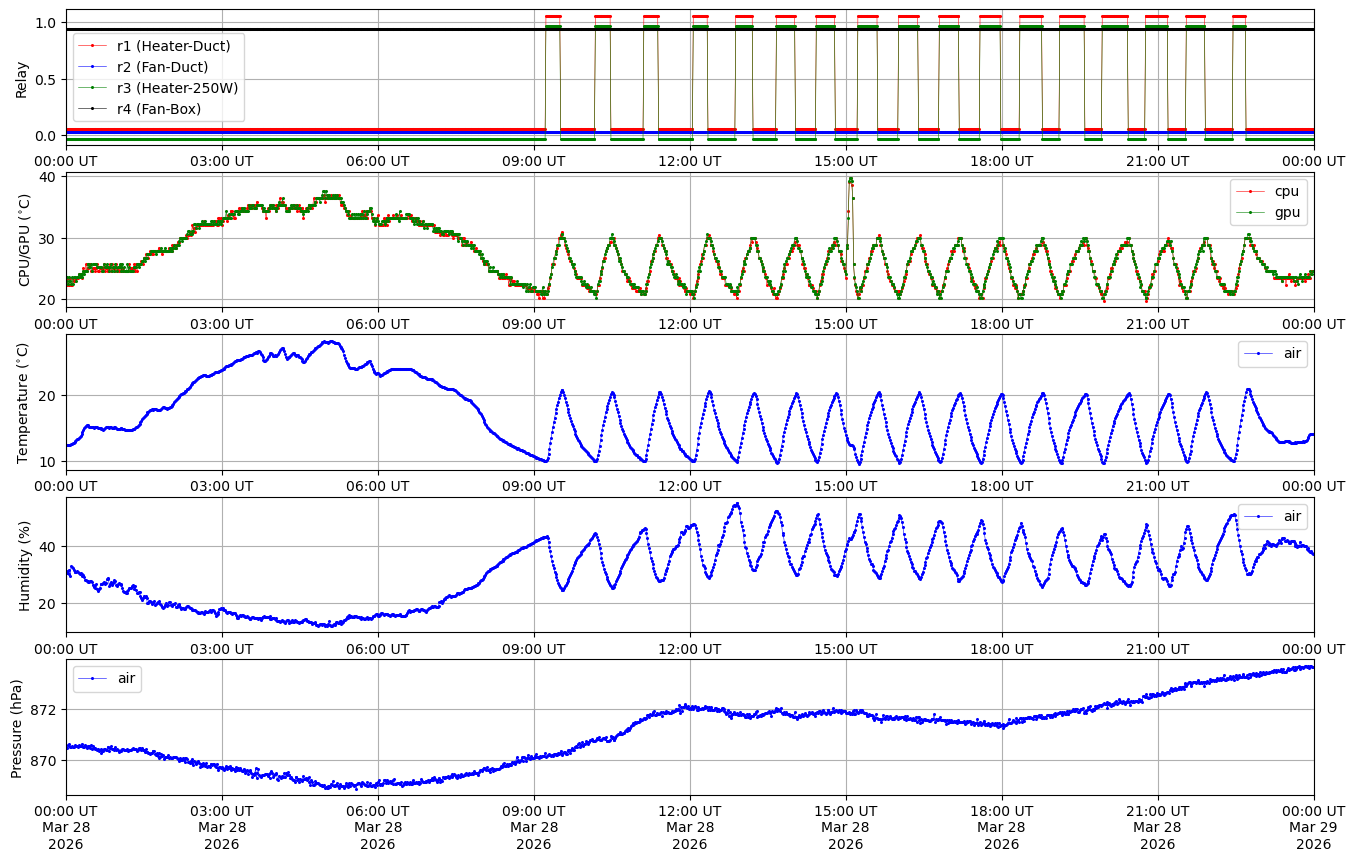Click the air legend in the Pressure plot
1355x861 pixels.
pos(127,678)
